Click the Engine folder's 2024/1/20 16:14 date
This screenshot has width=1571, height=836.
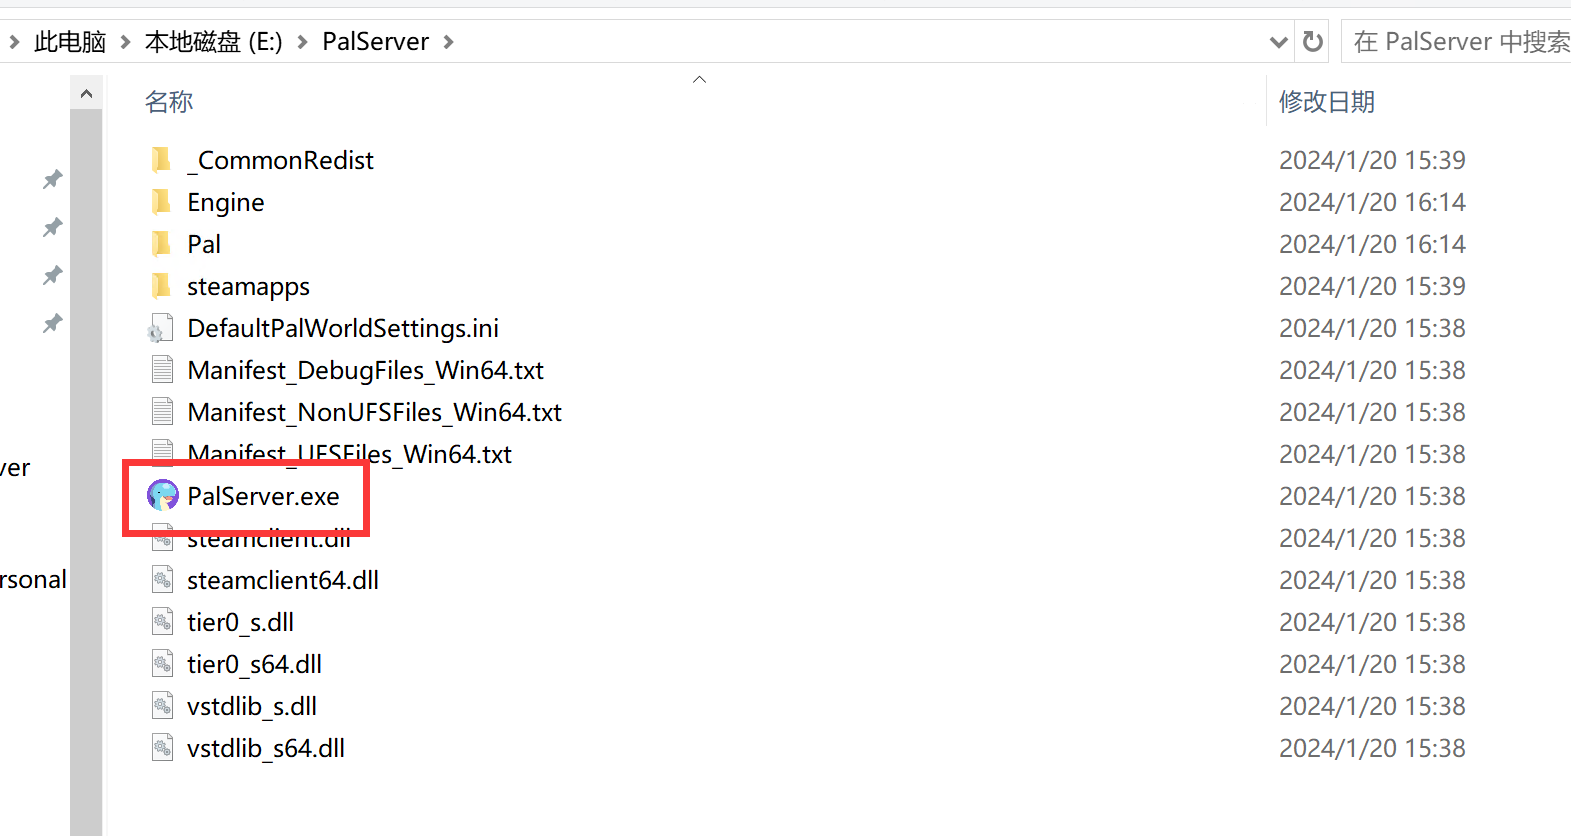pos(1372,202)
